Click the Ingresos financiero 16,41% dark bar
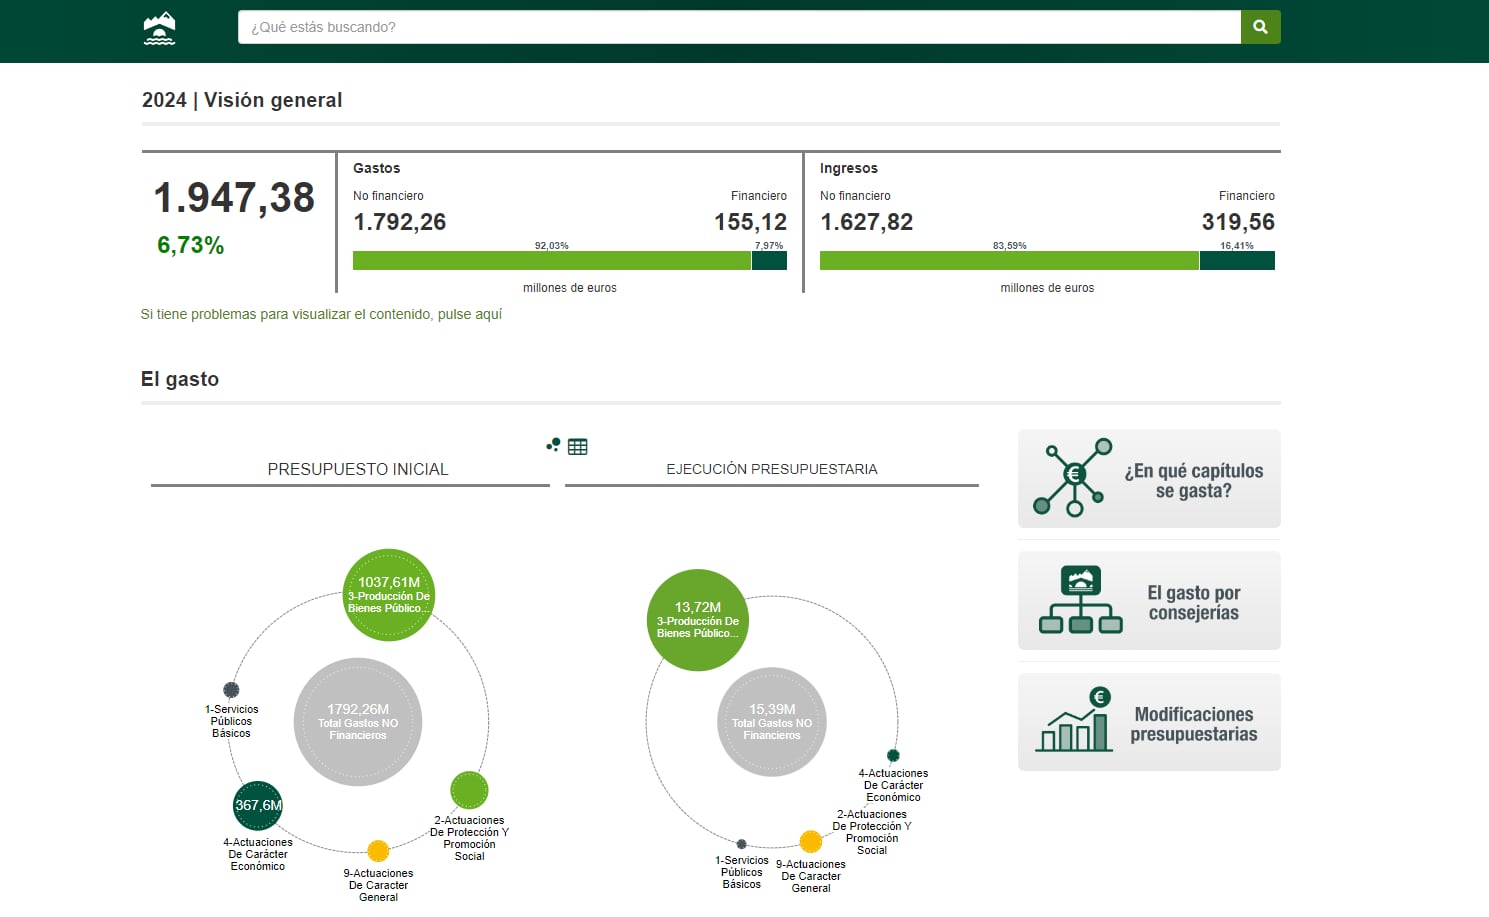 [1237, 261]
